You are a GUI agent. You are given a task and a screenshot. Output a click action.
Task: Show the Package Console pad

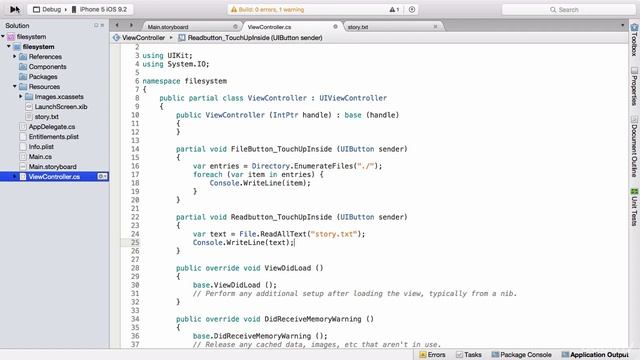(x=521, y=355)
